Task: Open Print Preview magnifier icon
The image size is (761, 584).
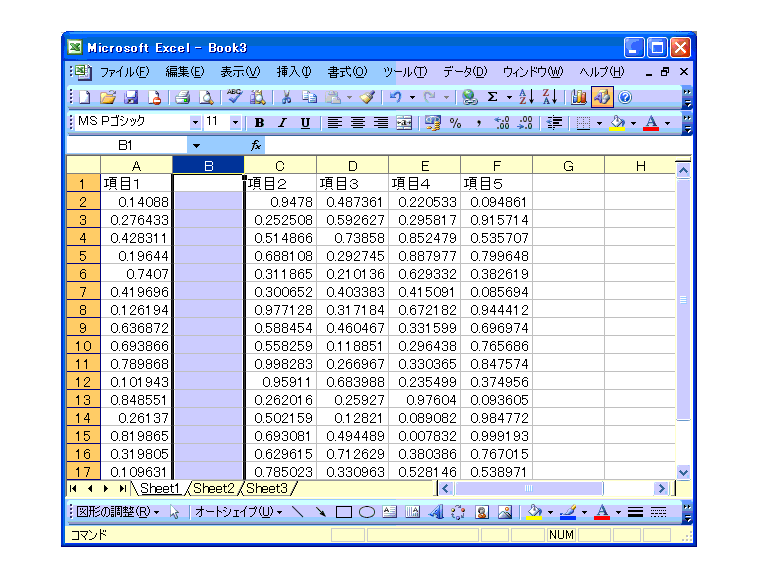Action: click(x=206, y=98)
